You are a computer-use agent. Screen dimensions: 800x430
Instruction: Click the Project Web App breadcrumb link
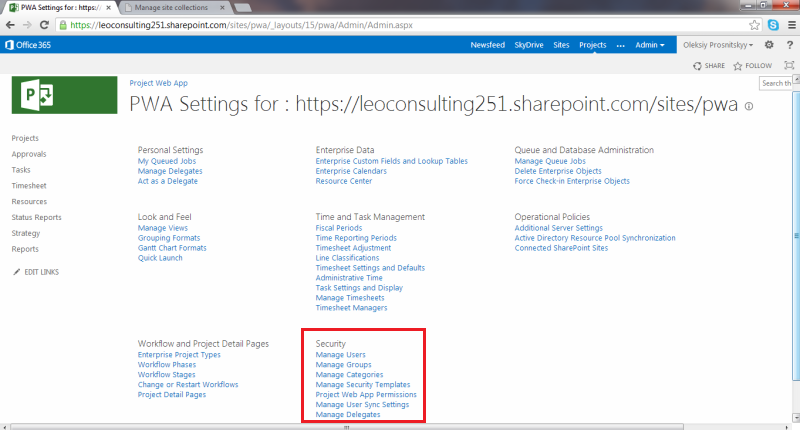[x=158, y=83]
